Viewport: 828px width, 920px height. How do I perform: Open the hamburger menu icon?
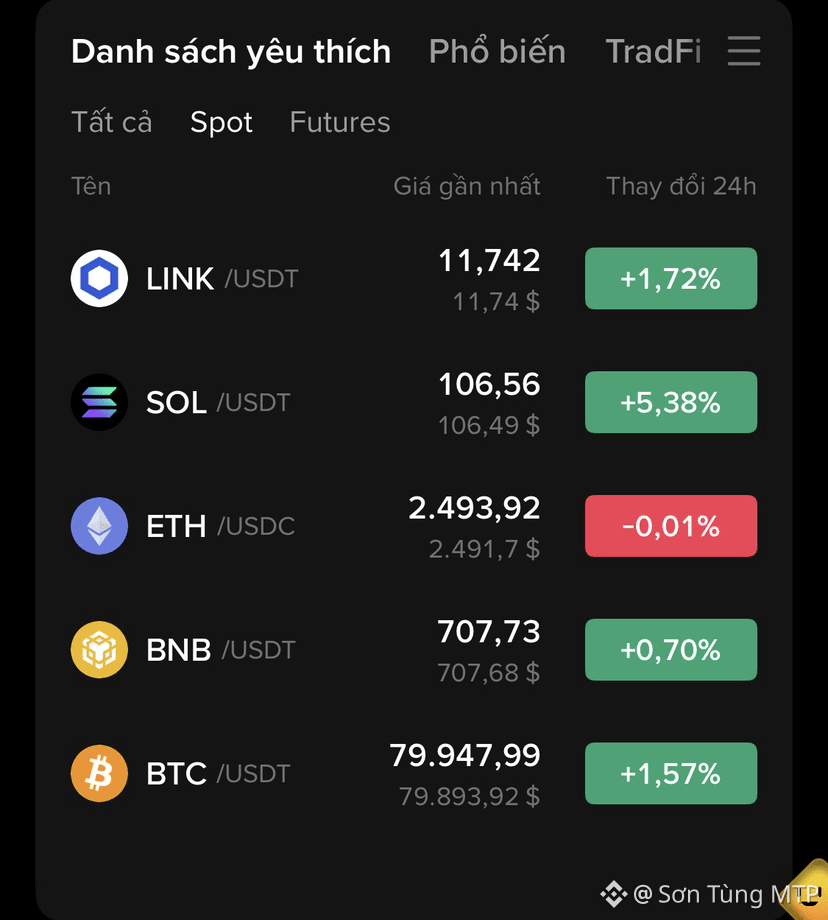tap(743, 51)
